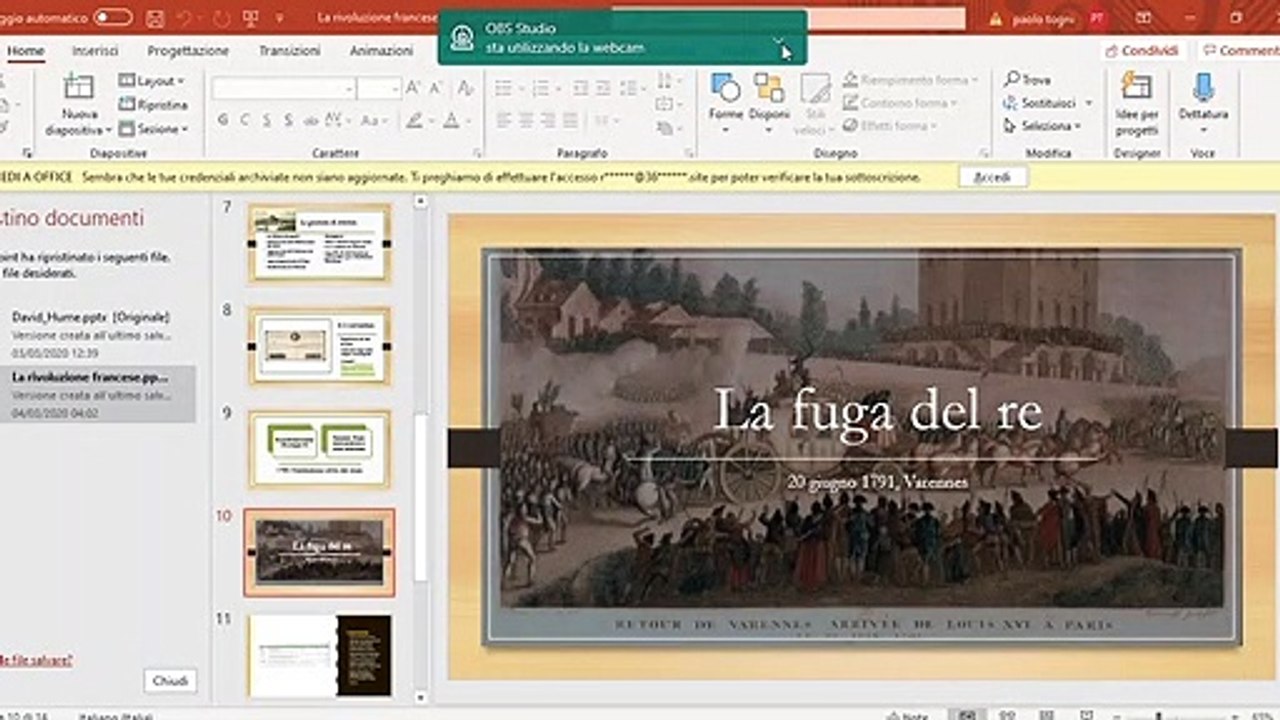Open the Animazioni ribbon tab
The width and height of the screenshot is (1280, 720).
pyautogui.click(x=381, y=51)
